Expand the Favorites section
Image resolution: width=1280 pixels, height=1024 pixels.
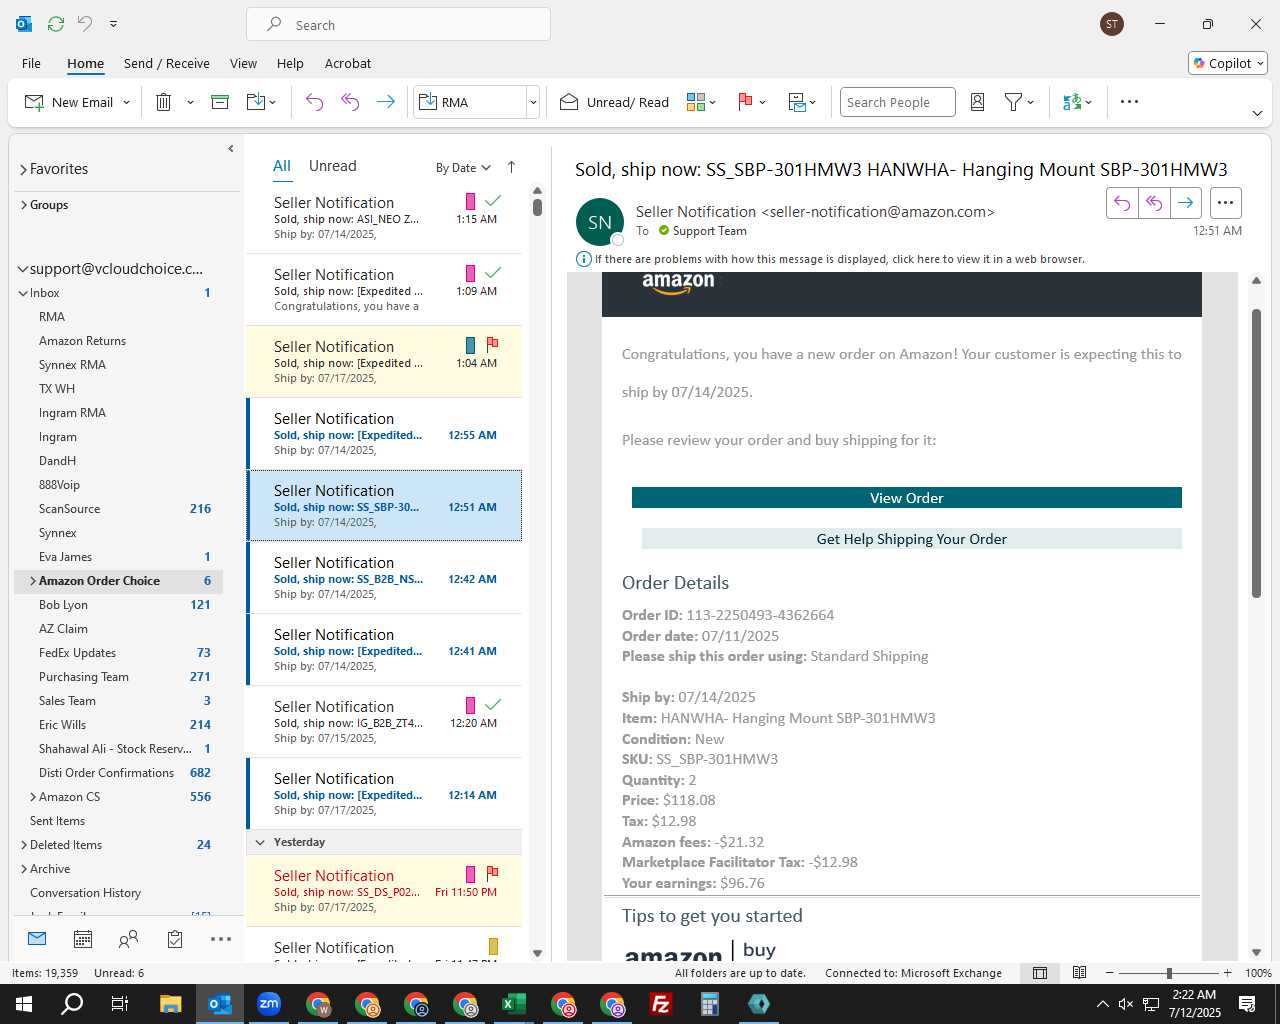point(23,170)
